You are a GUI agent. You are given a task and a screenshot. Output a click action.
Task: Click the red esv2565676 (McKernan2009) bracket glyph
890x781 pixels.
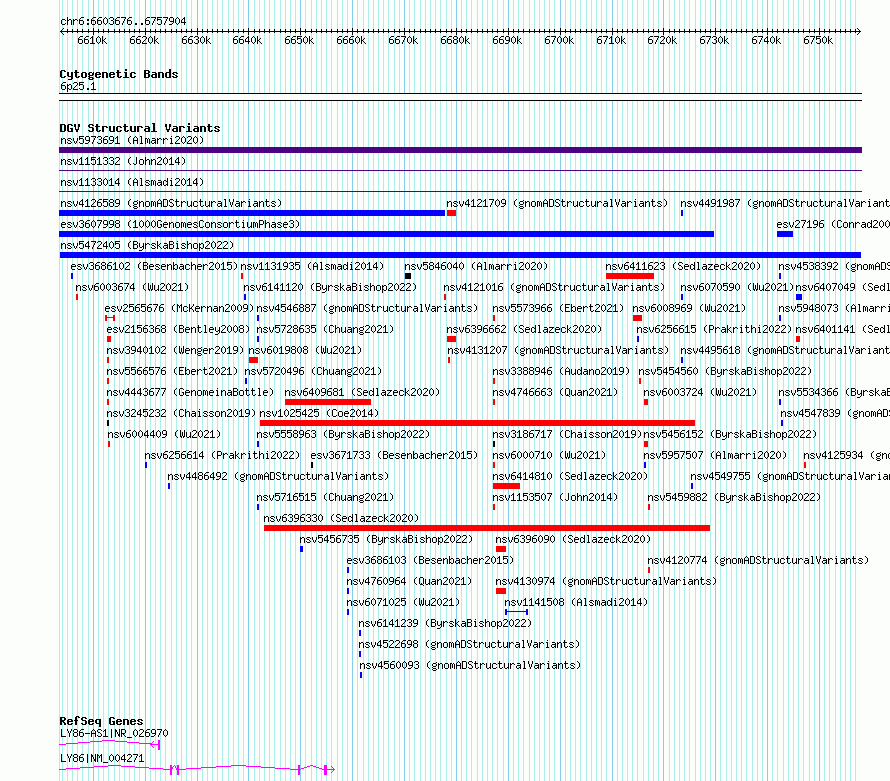click(110, 318)
